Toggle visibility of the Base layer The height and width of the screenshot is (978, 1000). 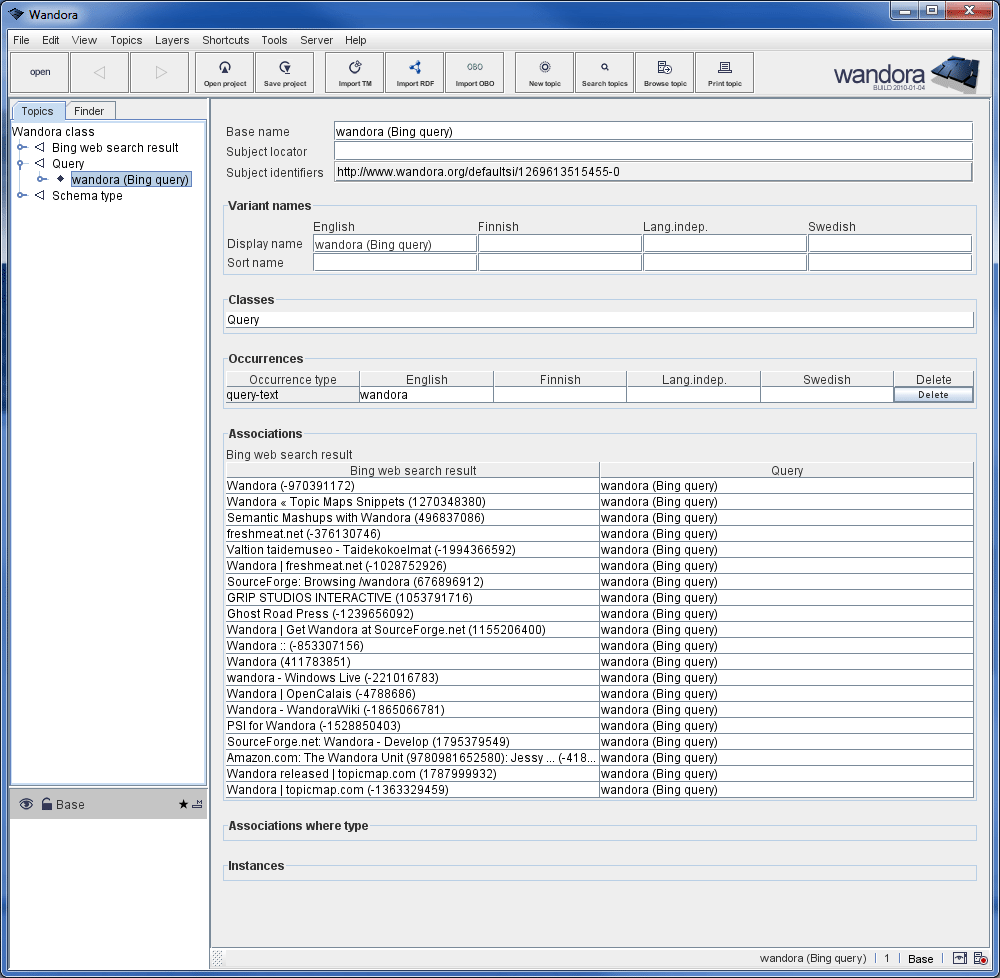point(24,803)
